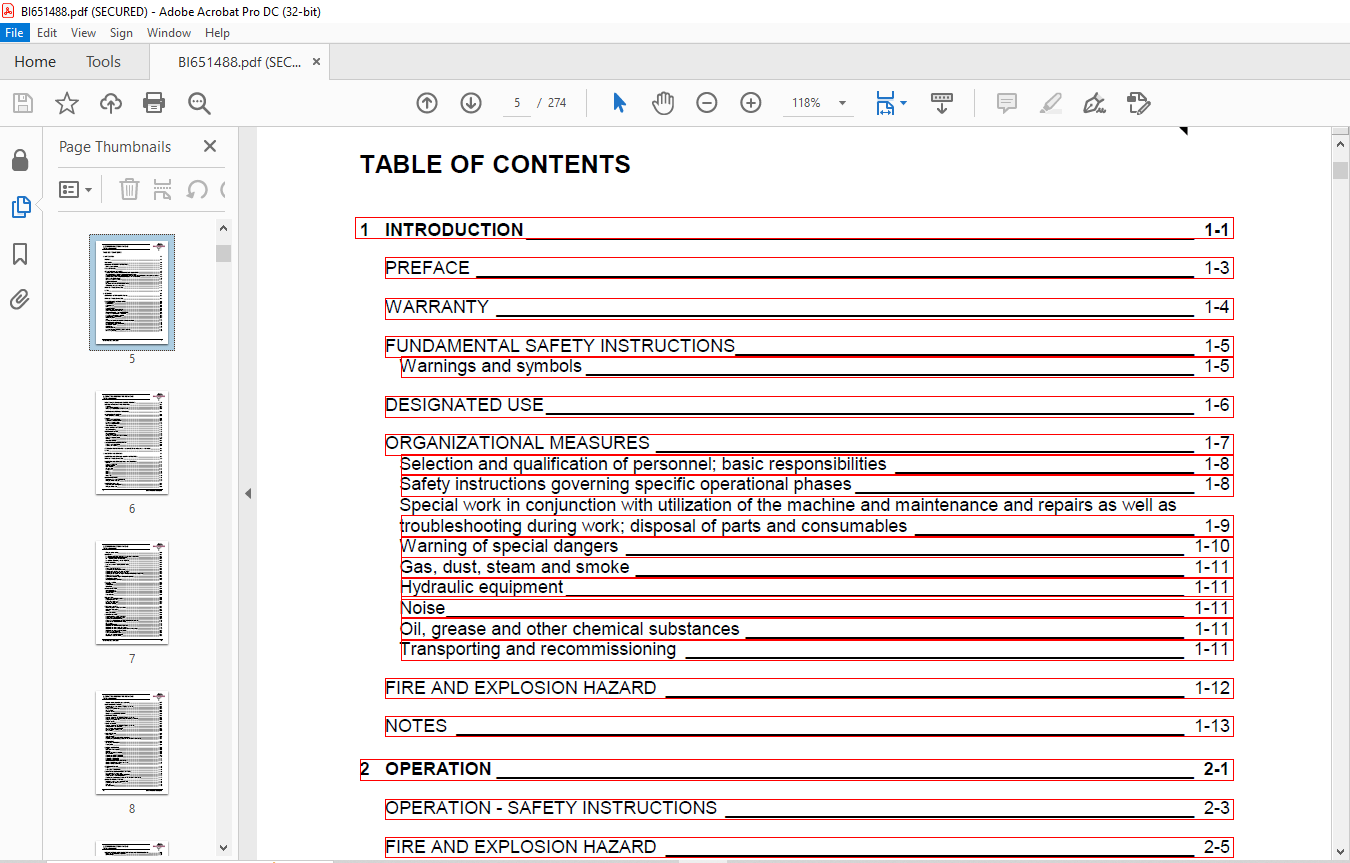Image resolution: width=1350 pixels, height=863 pixels.
Task: Follow the NOTES contents link
Action: tap(809, 726)
